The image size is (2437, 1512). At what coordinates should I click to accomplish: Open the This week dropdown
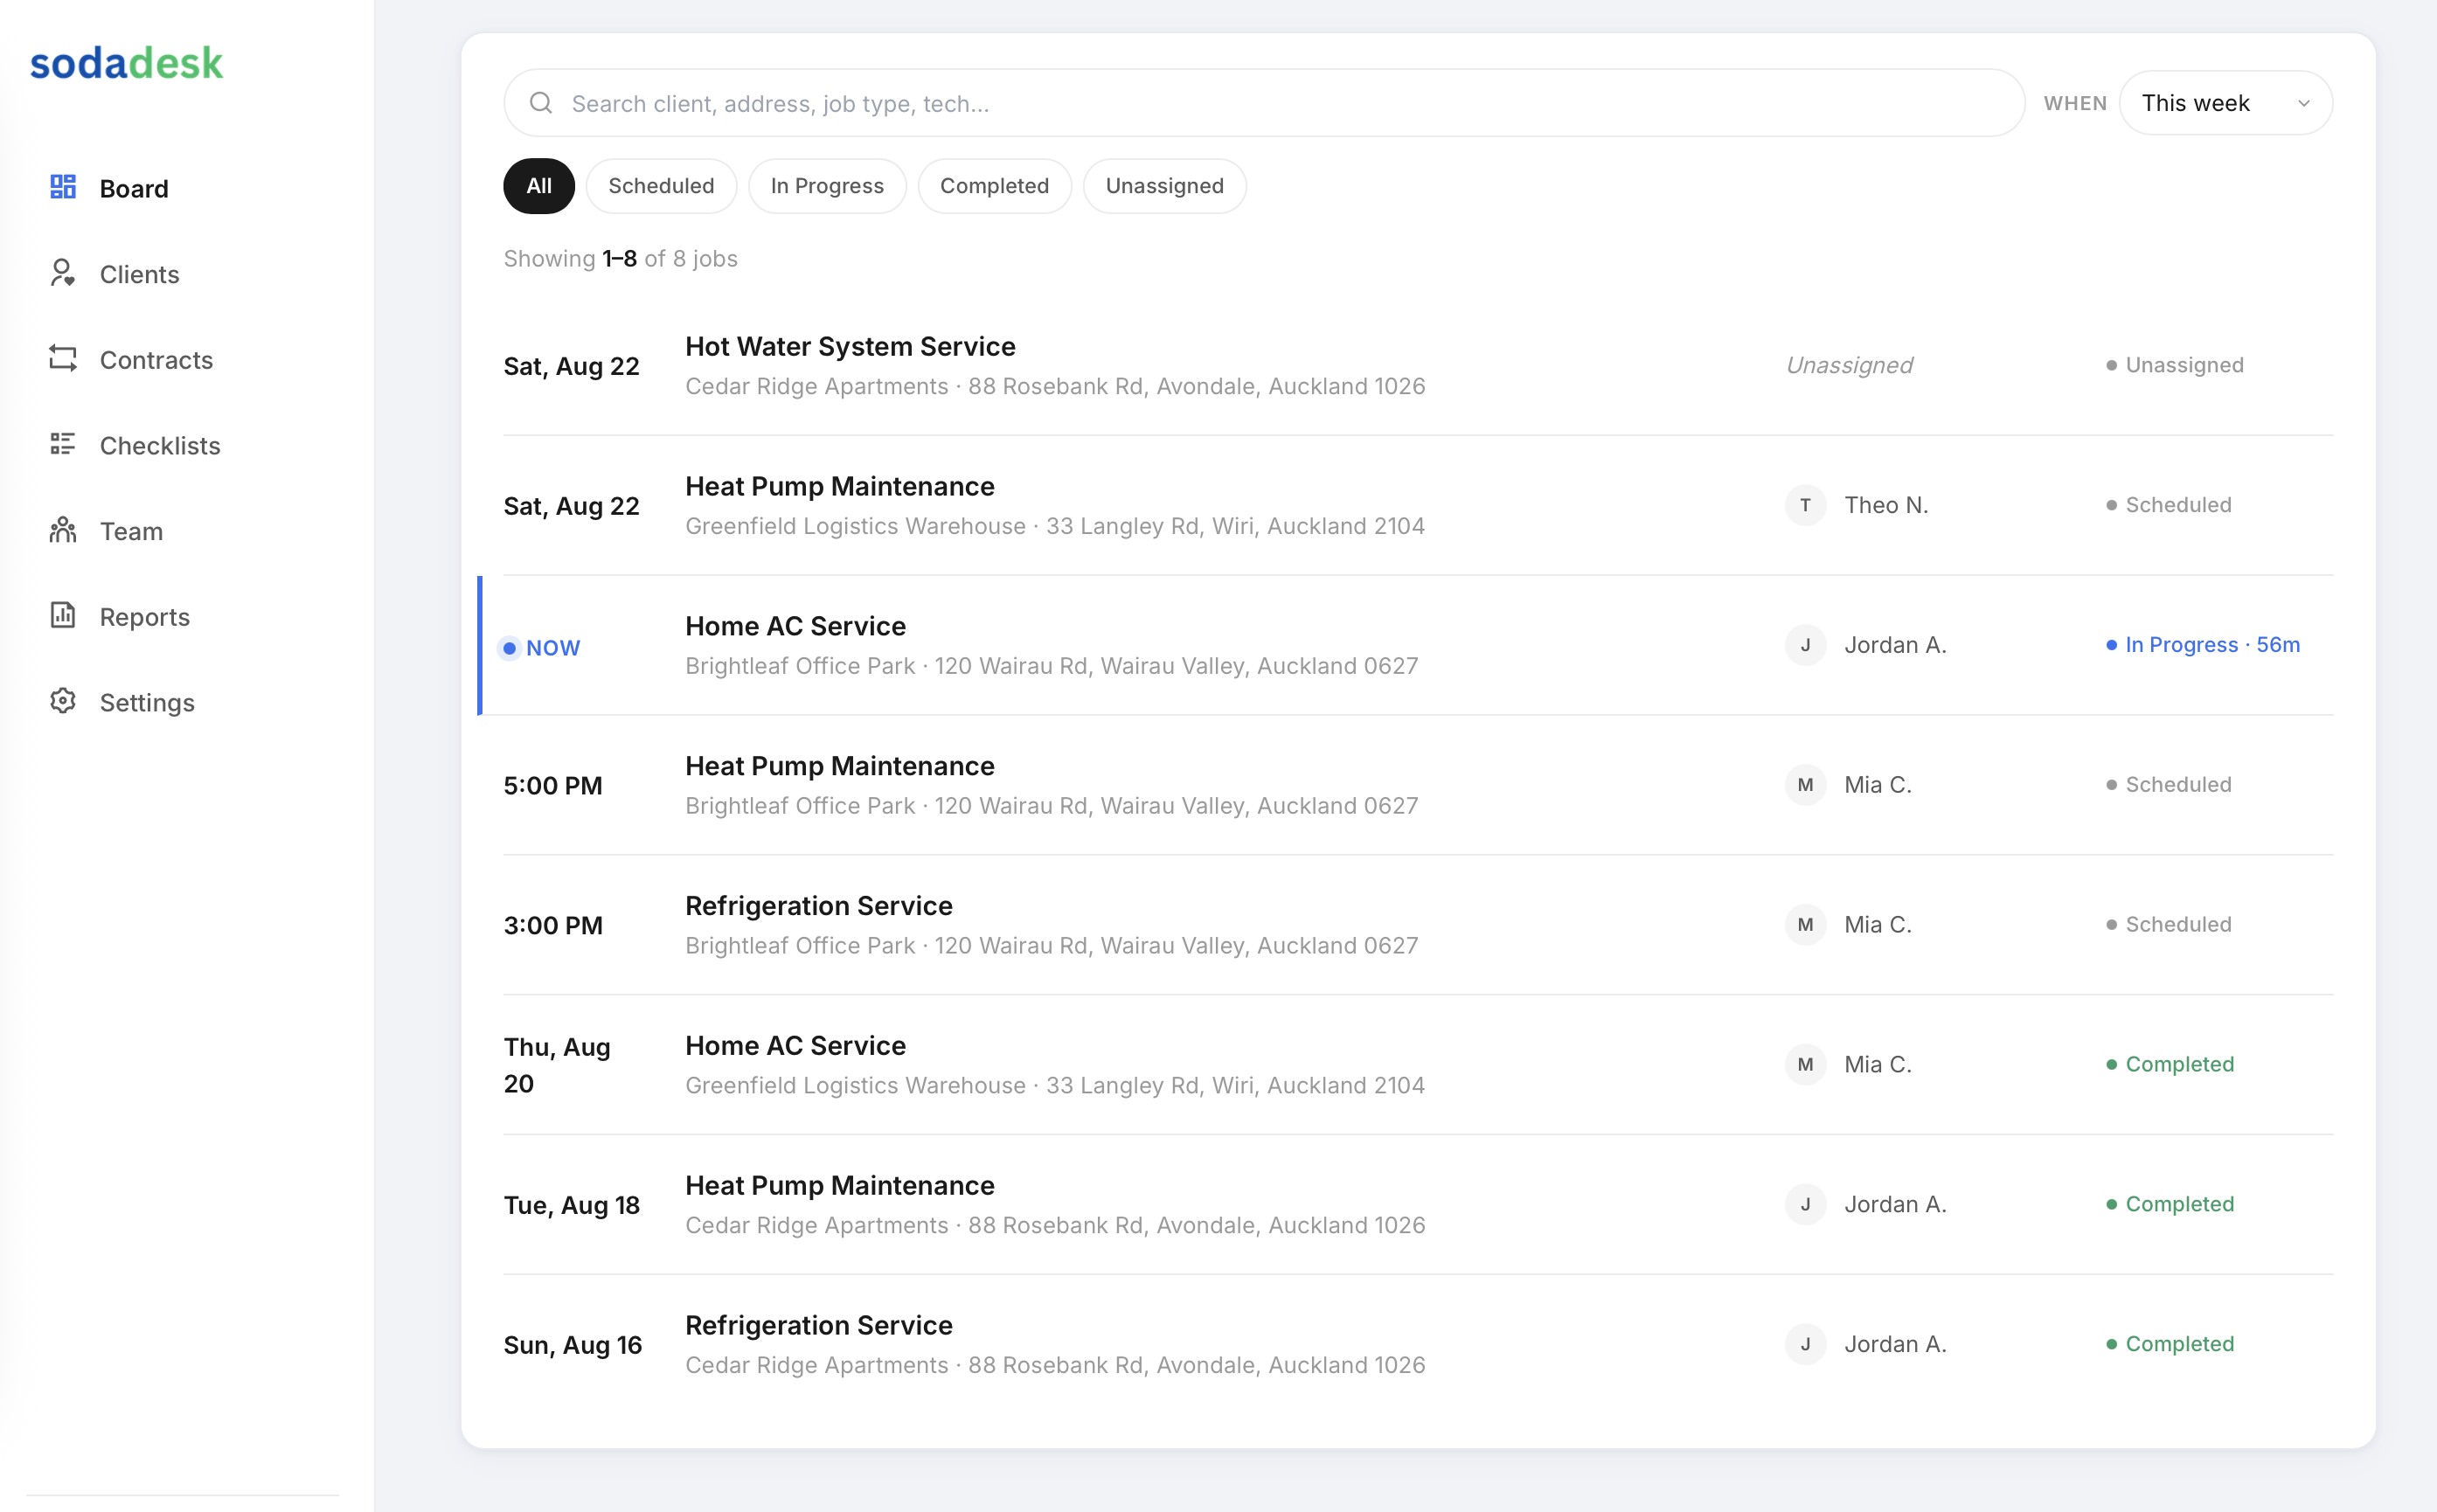pyautogui.click(x=2225, y=103)
